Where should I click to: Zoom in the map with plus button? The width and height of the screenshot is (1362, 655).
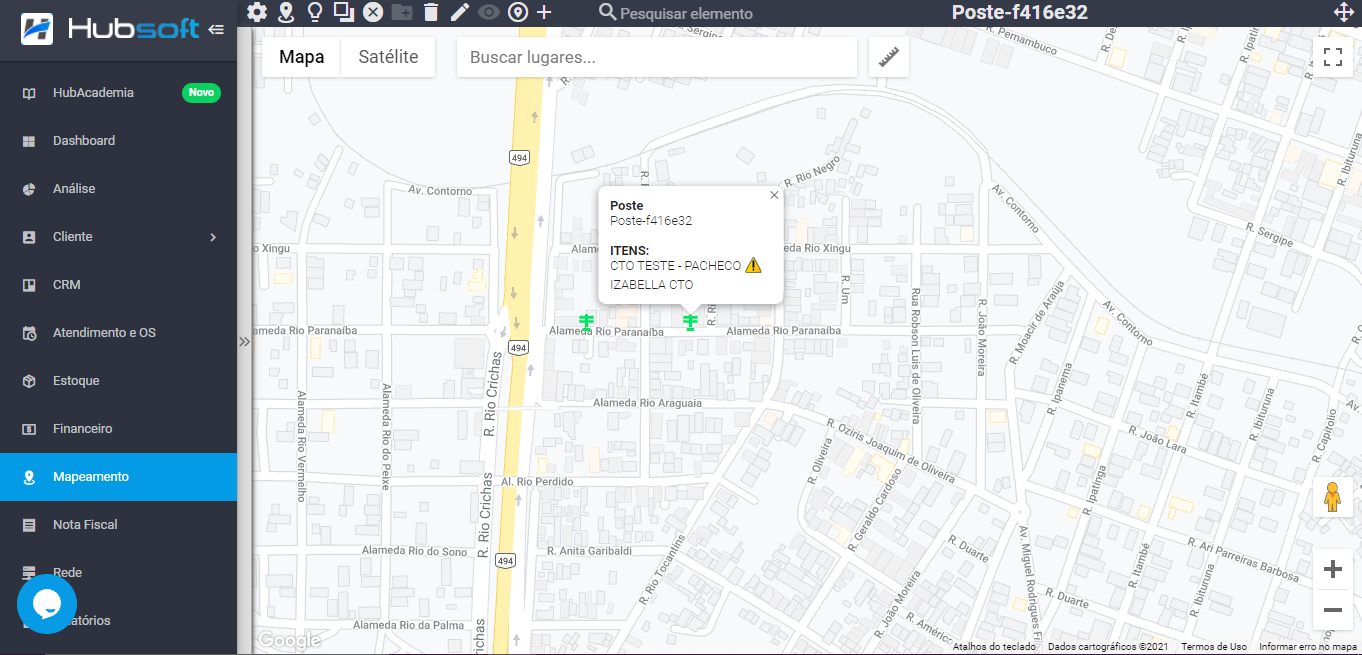(1332, 570)
